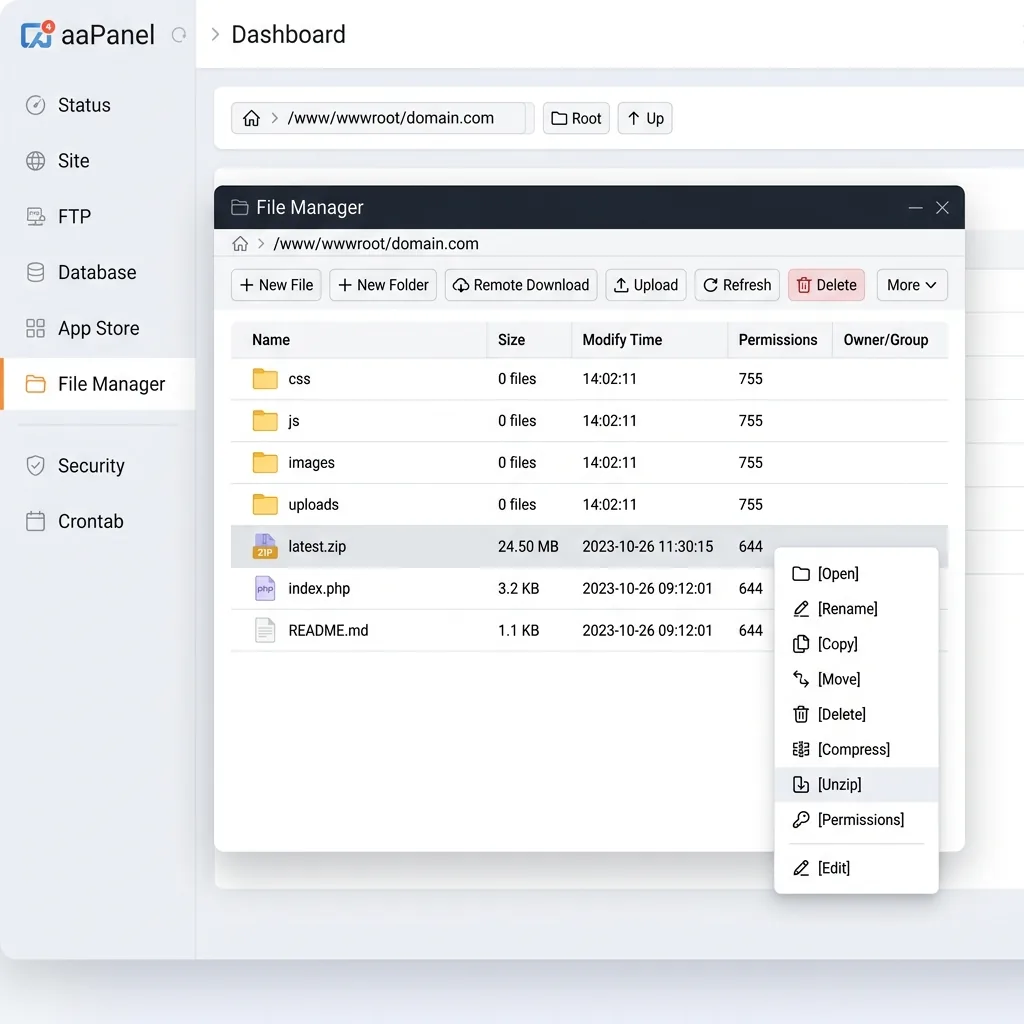Select the css folder name

(299, 379)
